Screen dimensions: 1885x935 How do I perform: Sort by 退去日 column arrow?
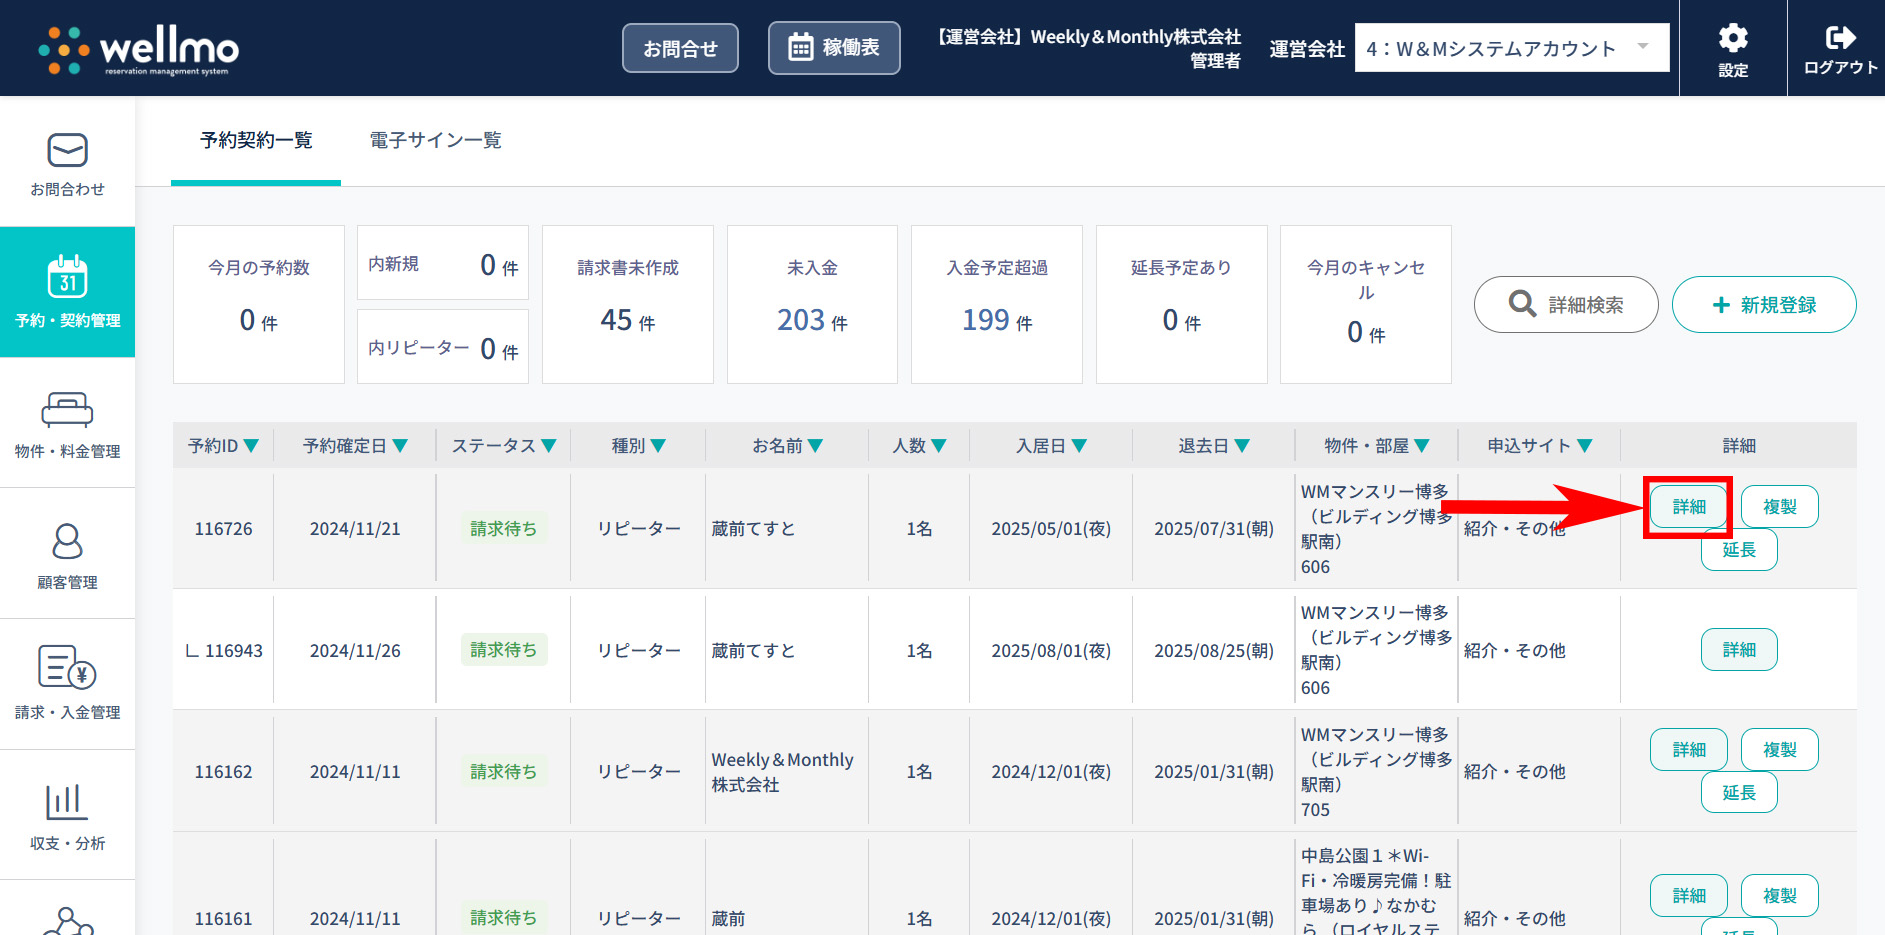(x=1242, y=446)
